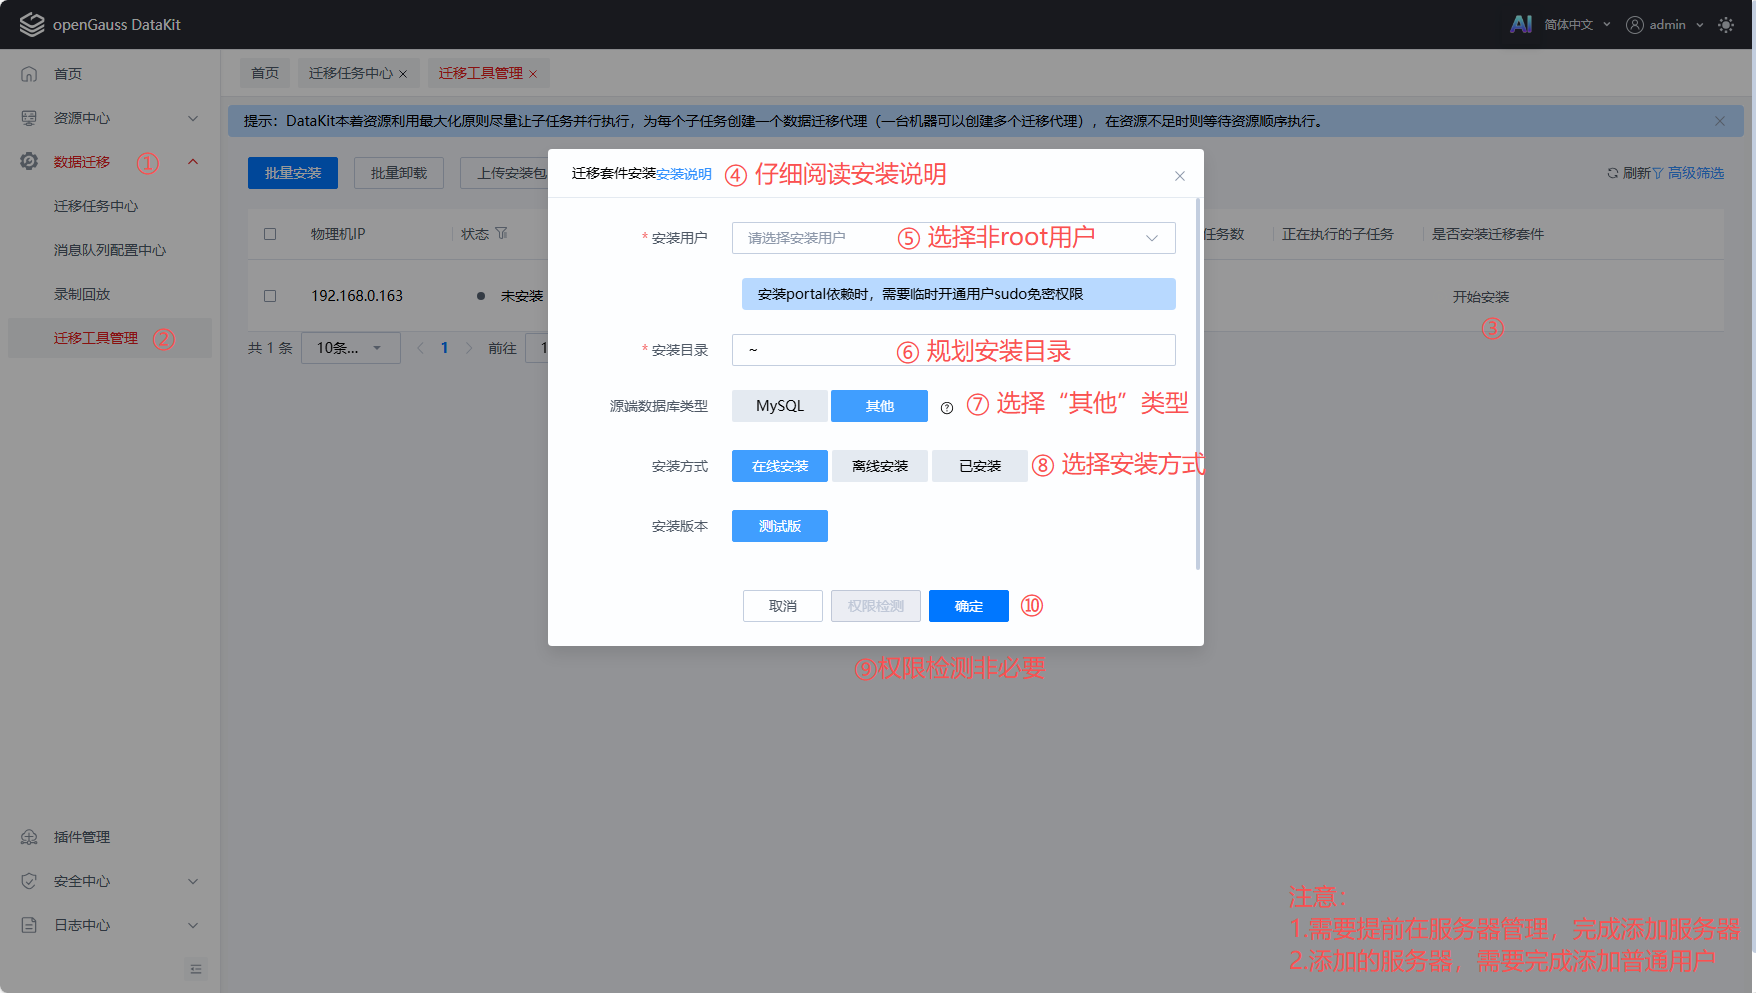Viewport: 1756px width, 993px height.
Task: Expand the 安全中心 sidebar menu
Action: (193, 881)
